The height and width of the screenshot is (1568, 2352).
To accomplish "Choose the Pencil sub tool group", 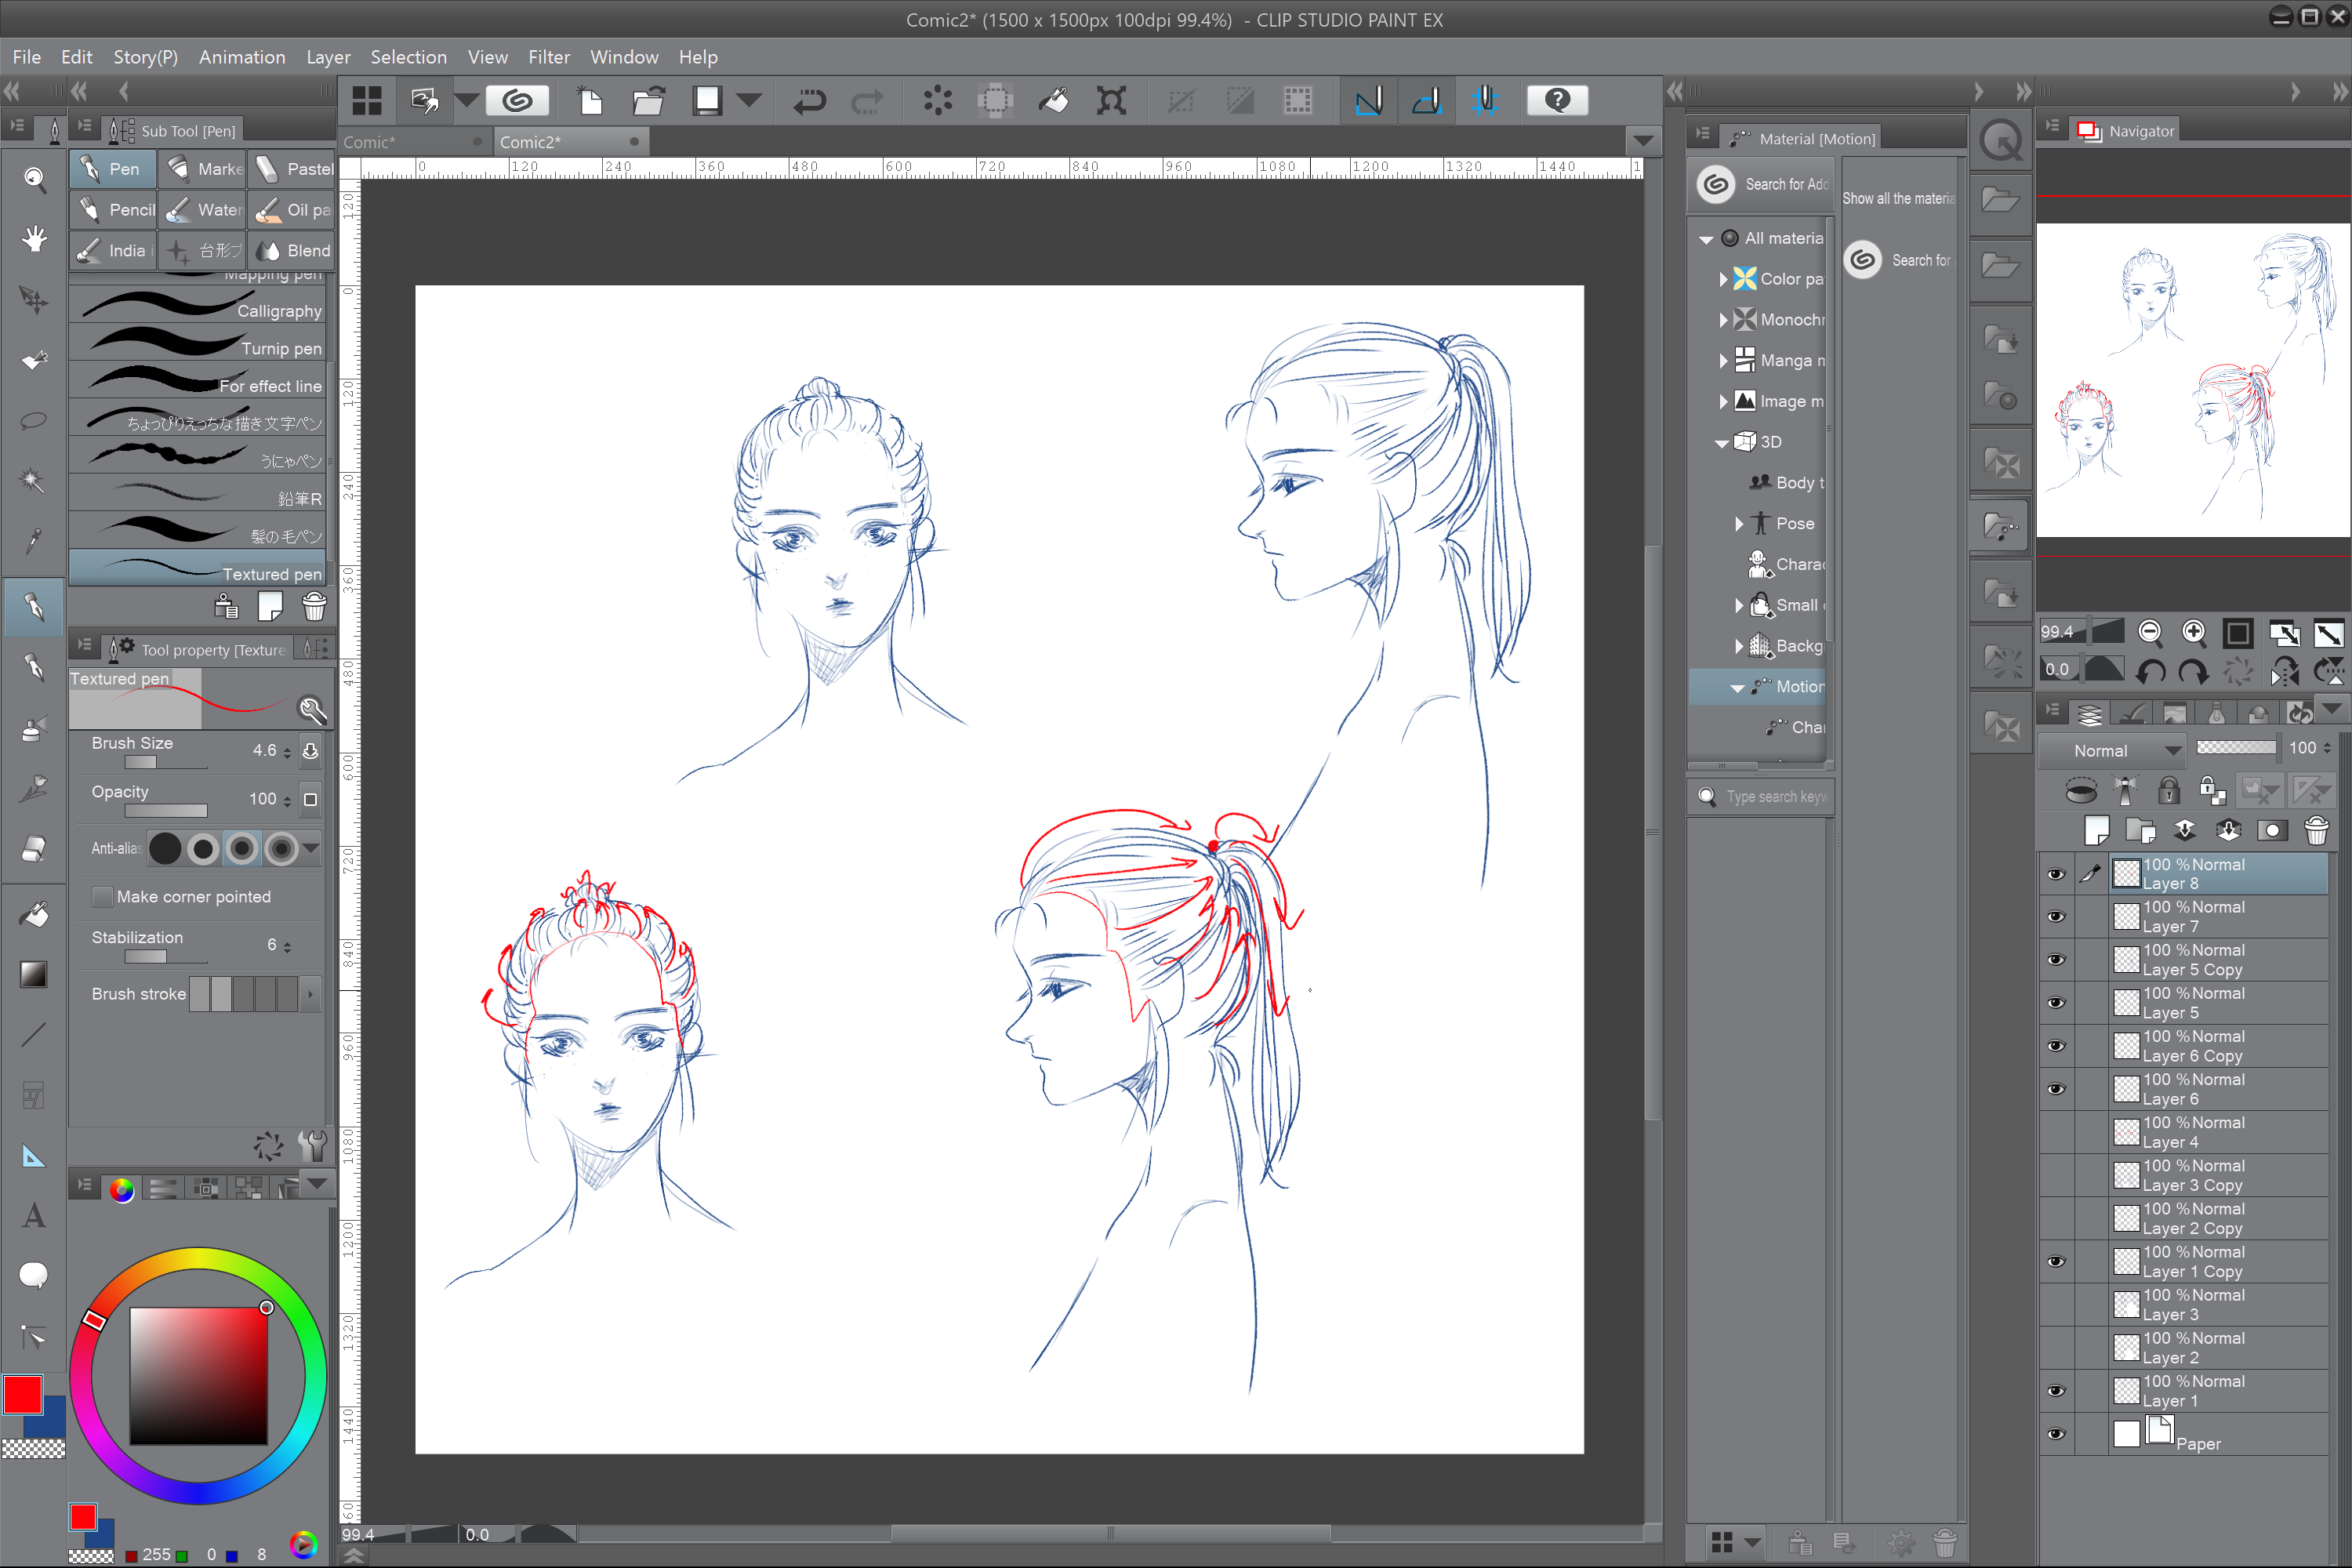I will pos(114,210).
